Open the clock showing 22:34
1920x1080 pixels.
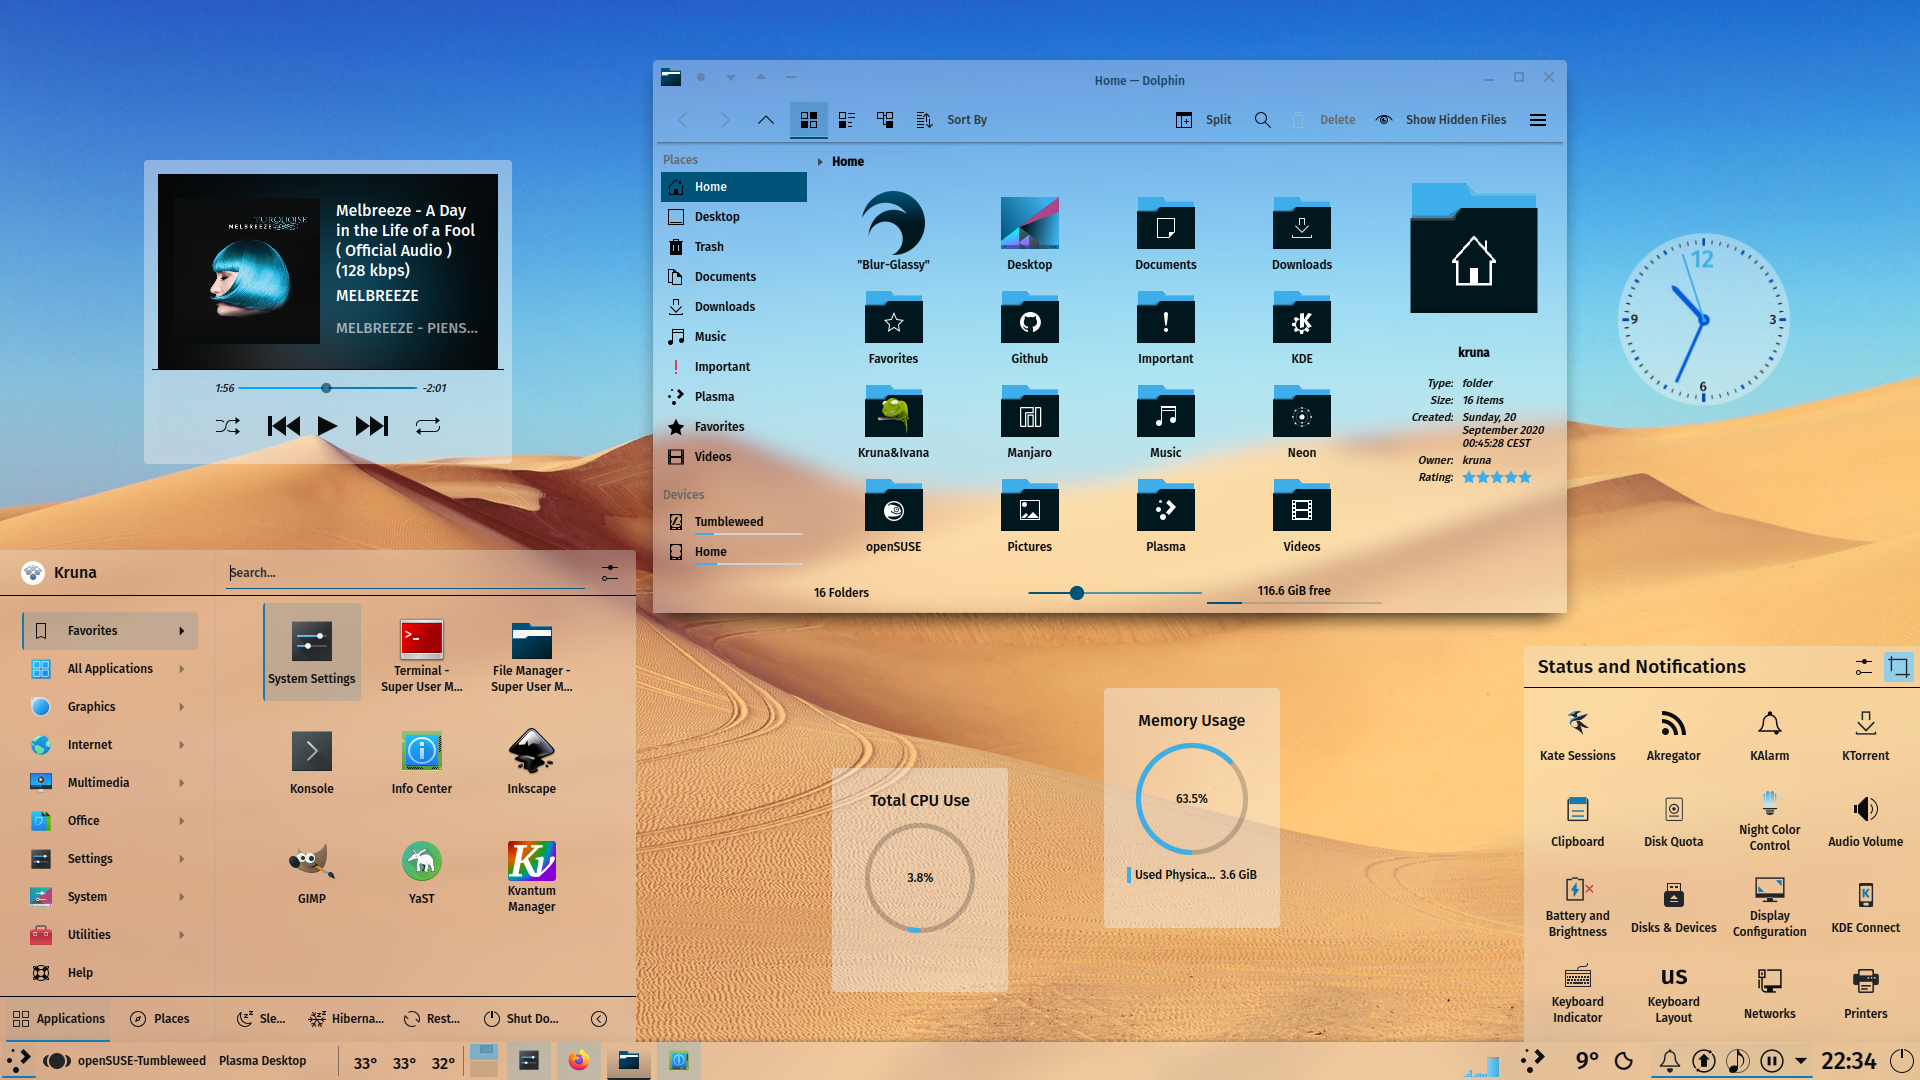coord(1848,1061)
